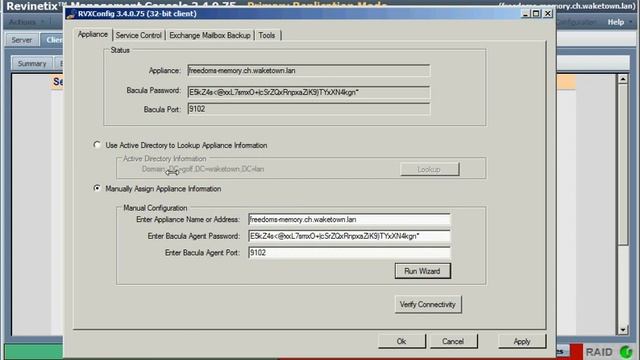This screenshot has width=640, height=360.
Task: Focus the Enter Appliance Name or Address field
Action: coord(349,220)
